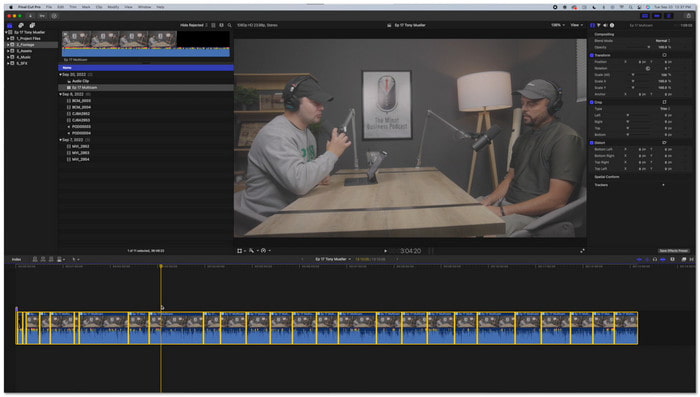Screen dimensions: 700x397
Task: Open the Select tool arrow in timeline
Action: (74, 259)
